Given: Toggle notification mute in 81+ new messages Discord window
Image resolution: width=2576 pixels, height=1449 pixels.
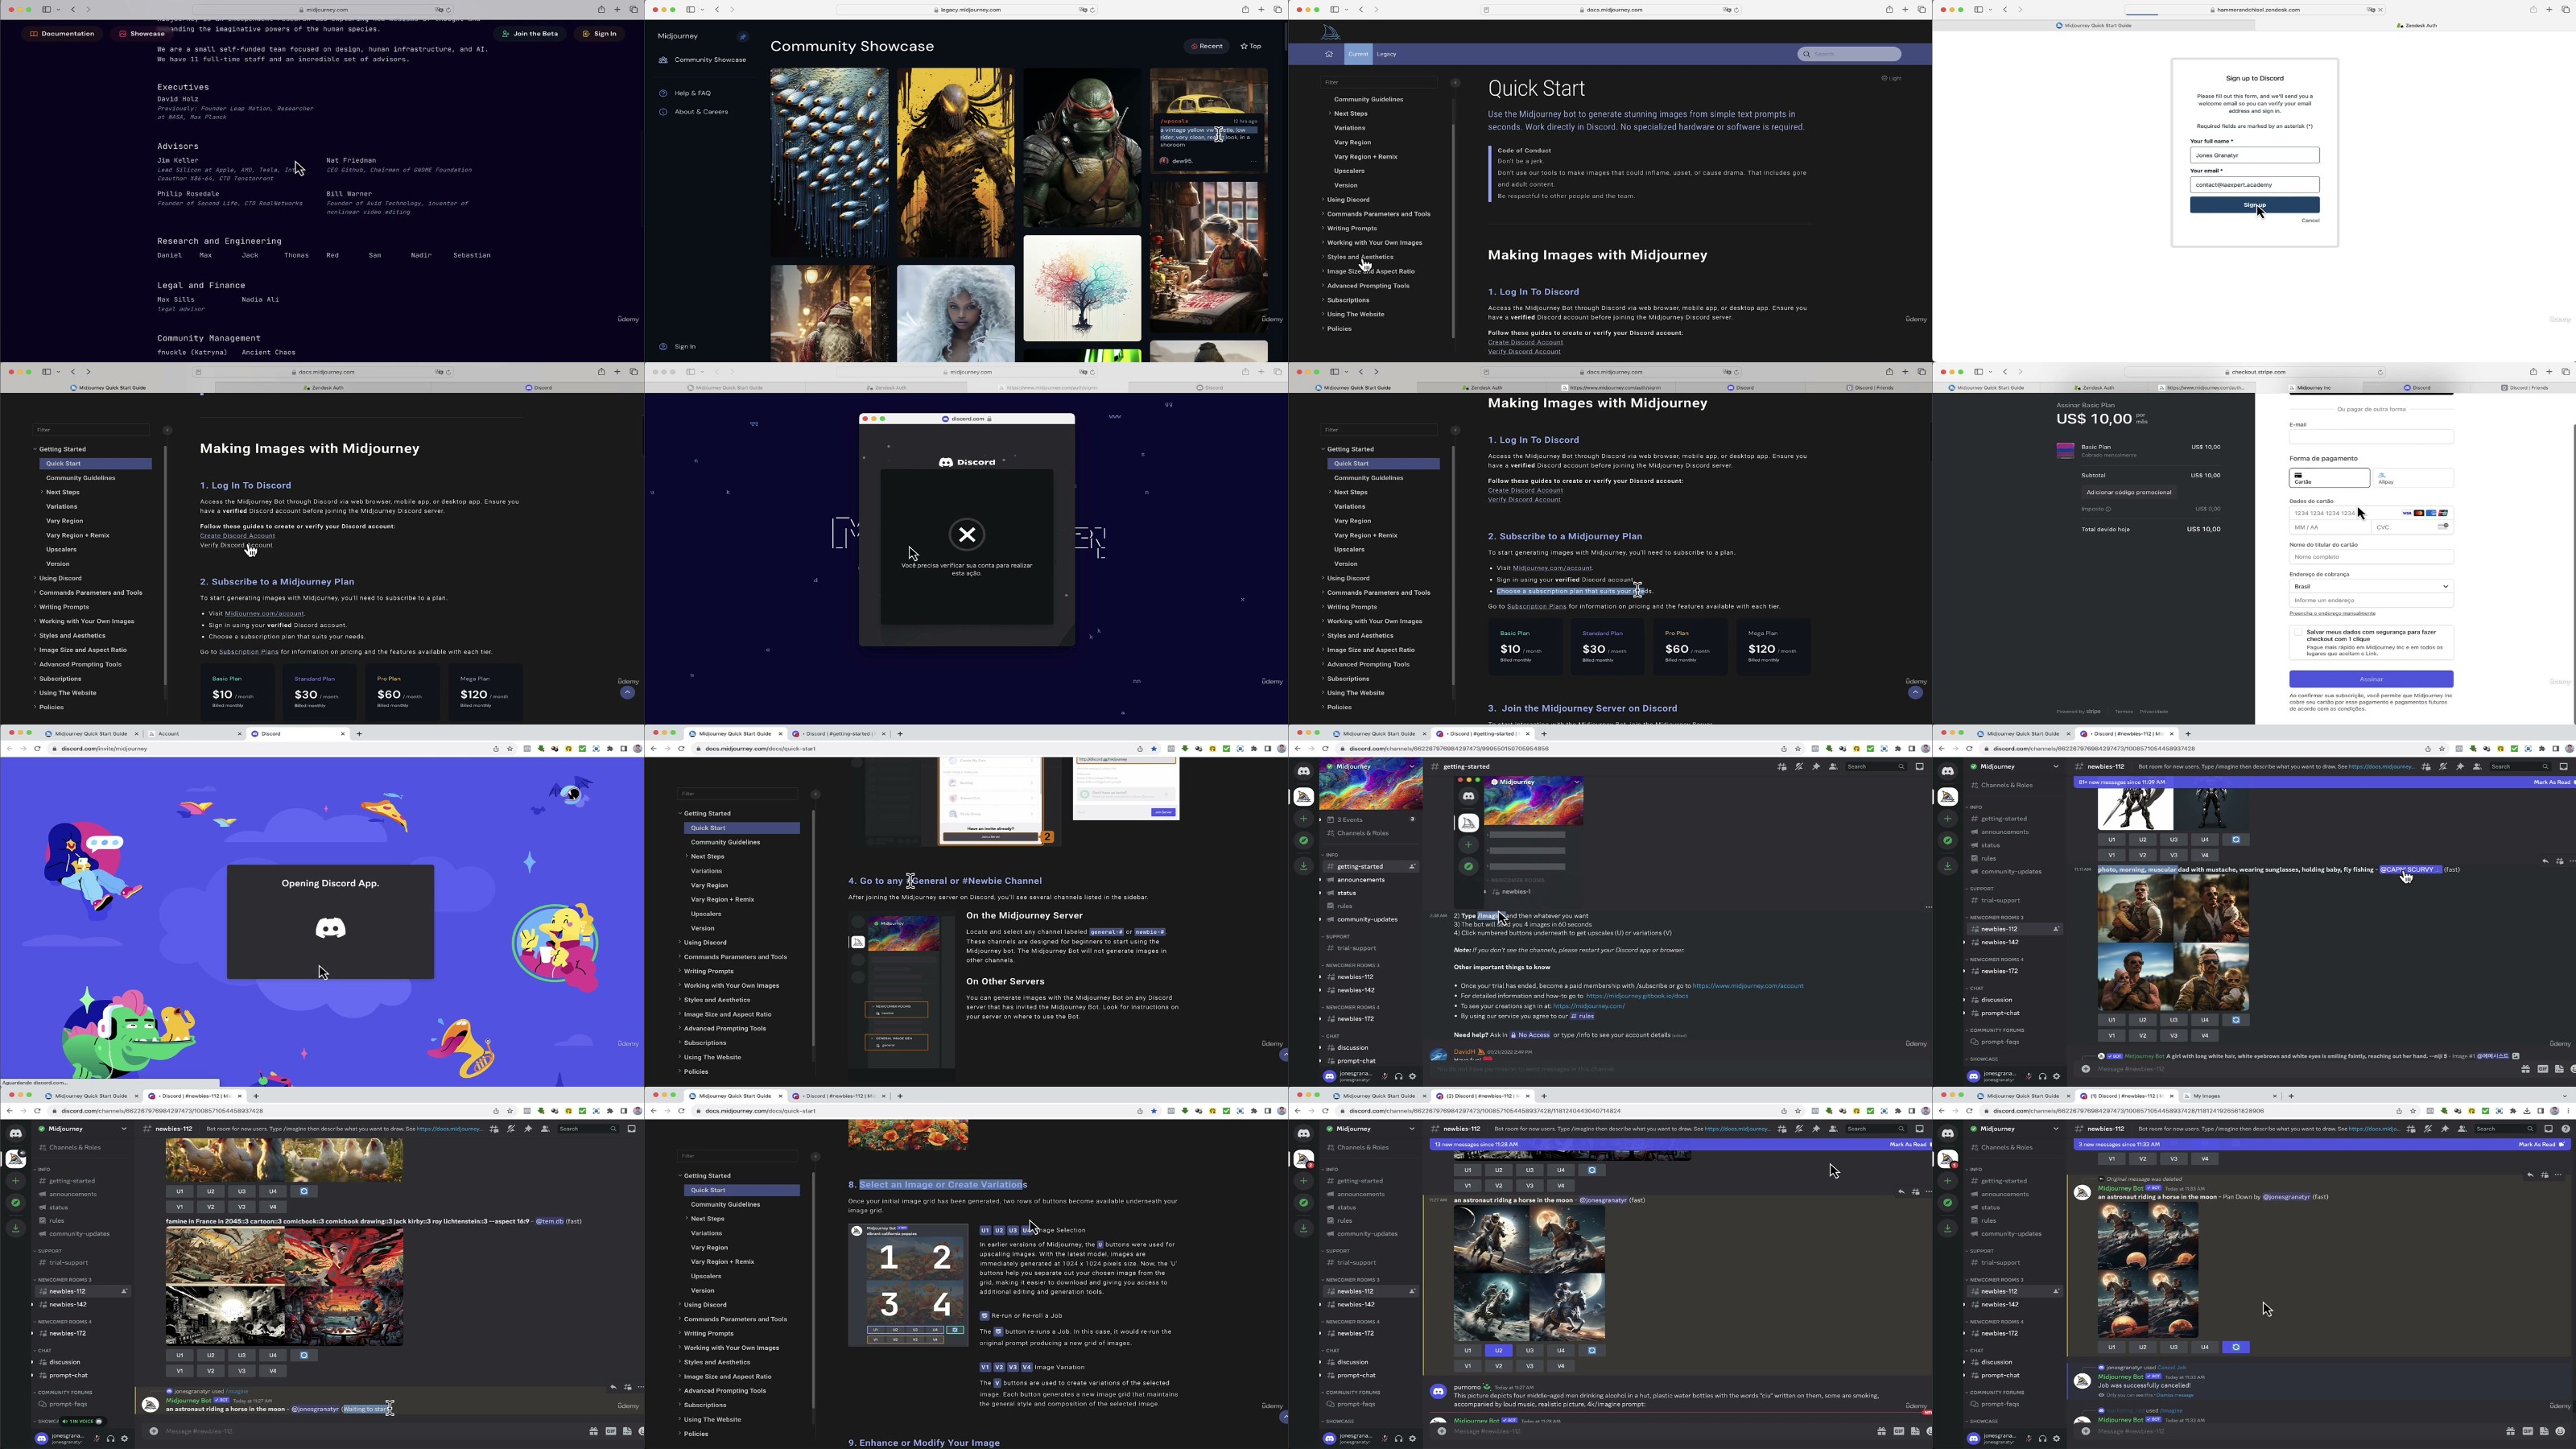Looking at the screenshot, I should pyautogui.click(x=2443, y=766).
